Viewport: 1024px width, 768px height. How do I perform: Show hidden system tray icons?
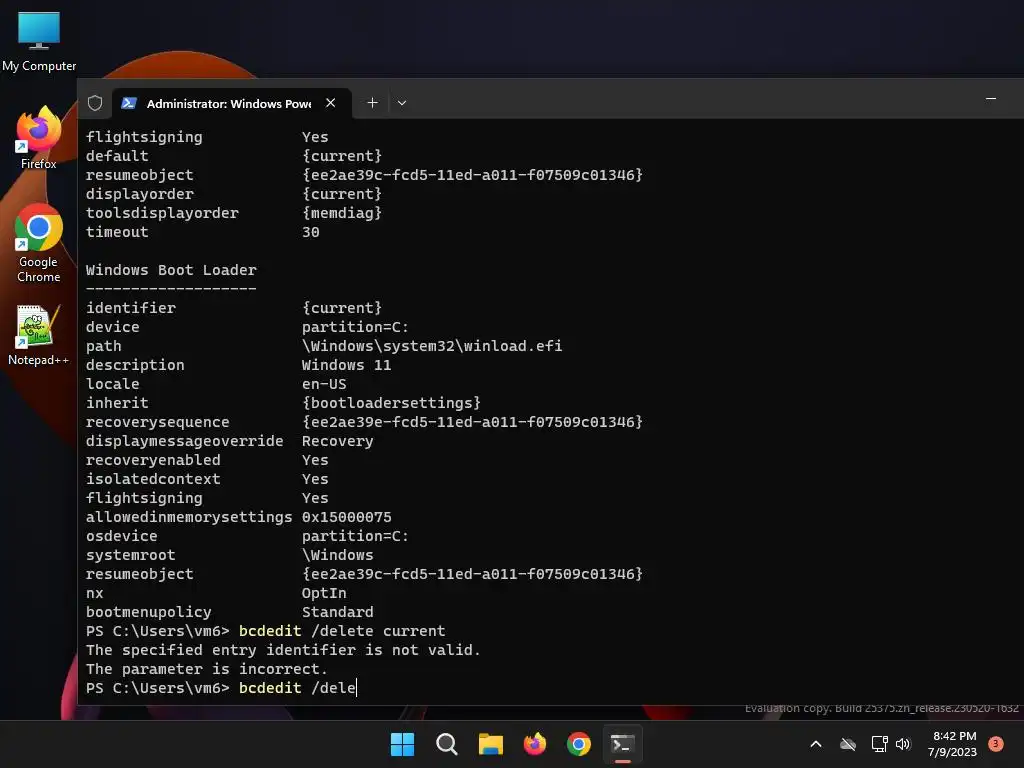(x=816, y=744)
